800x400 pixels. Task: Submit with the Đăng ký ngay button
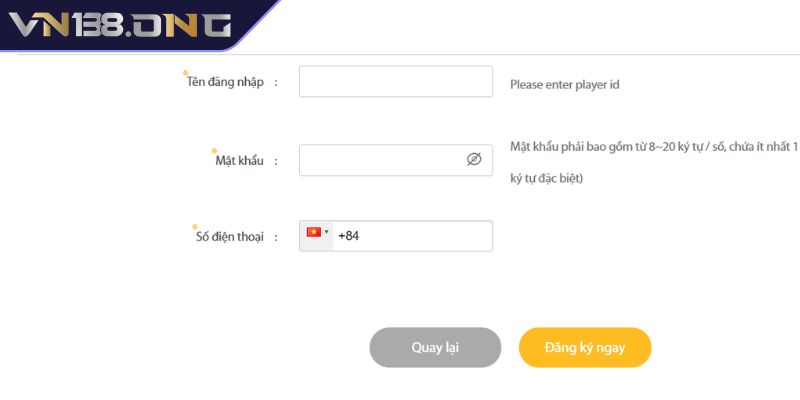point(585,347)
